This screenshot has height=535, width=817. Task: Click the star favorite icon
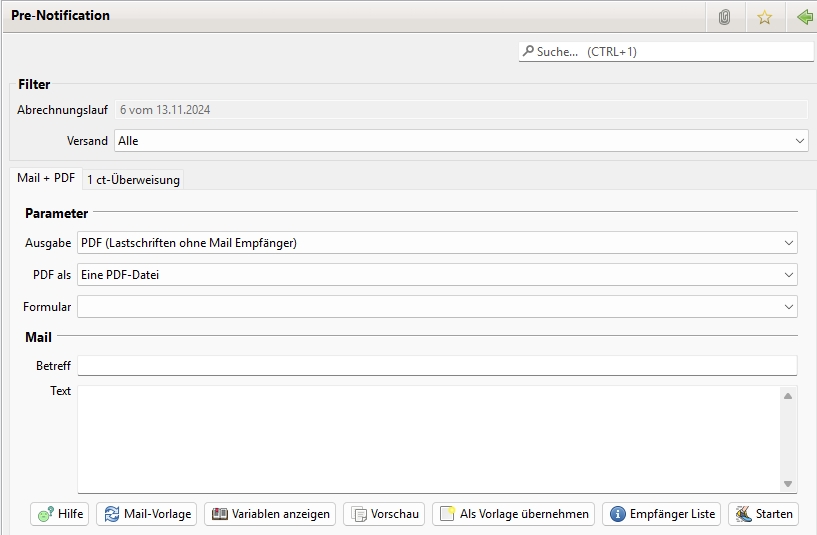click(765, 17)
